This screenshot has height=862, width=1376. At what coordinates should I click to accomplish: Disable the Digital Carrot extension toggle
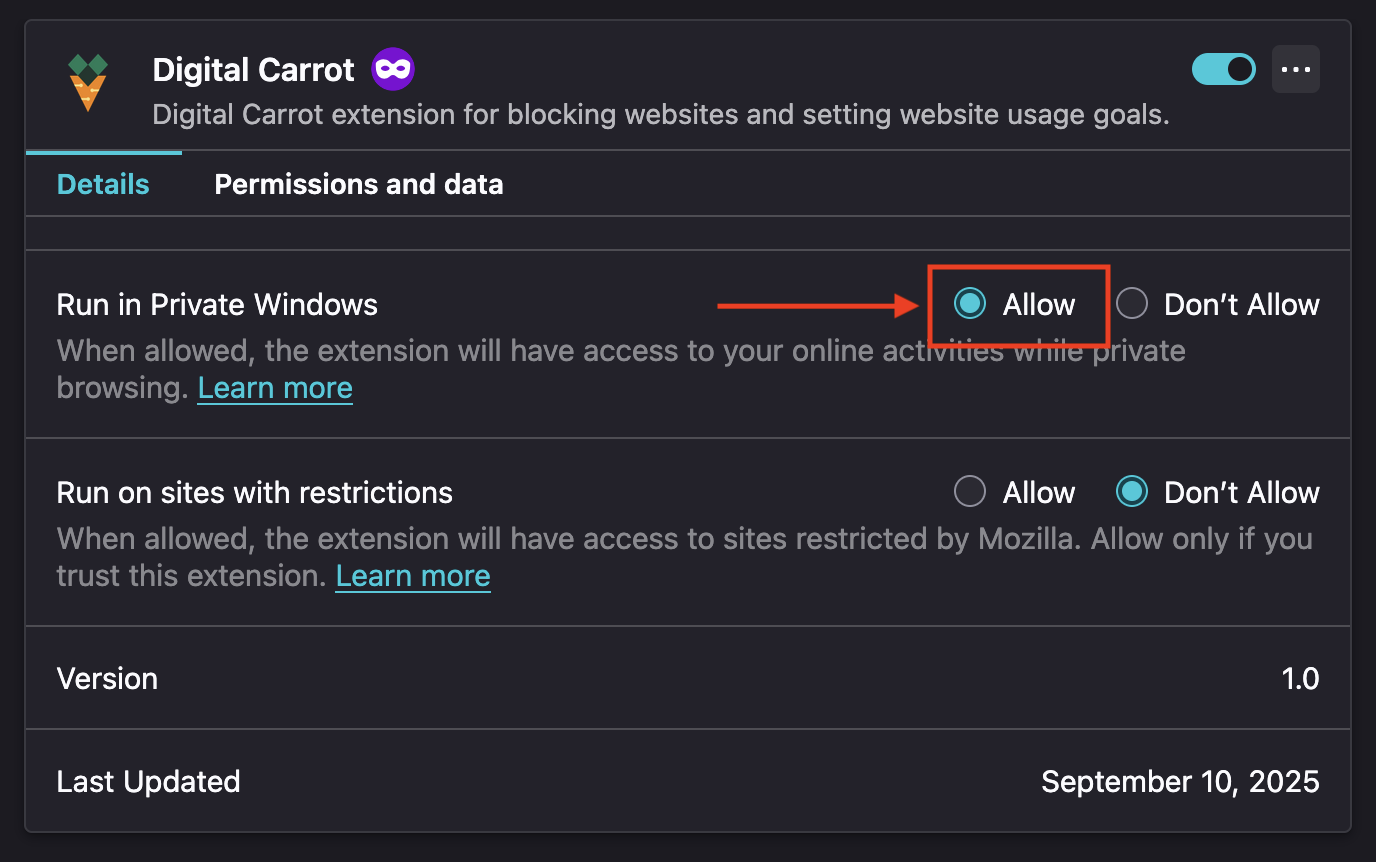tap(1224, 69)
